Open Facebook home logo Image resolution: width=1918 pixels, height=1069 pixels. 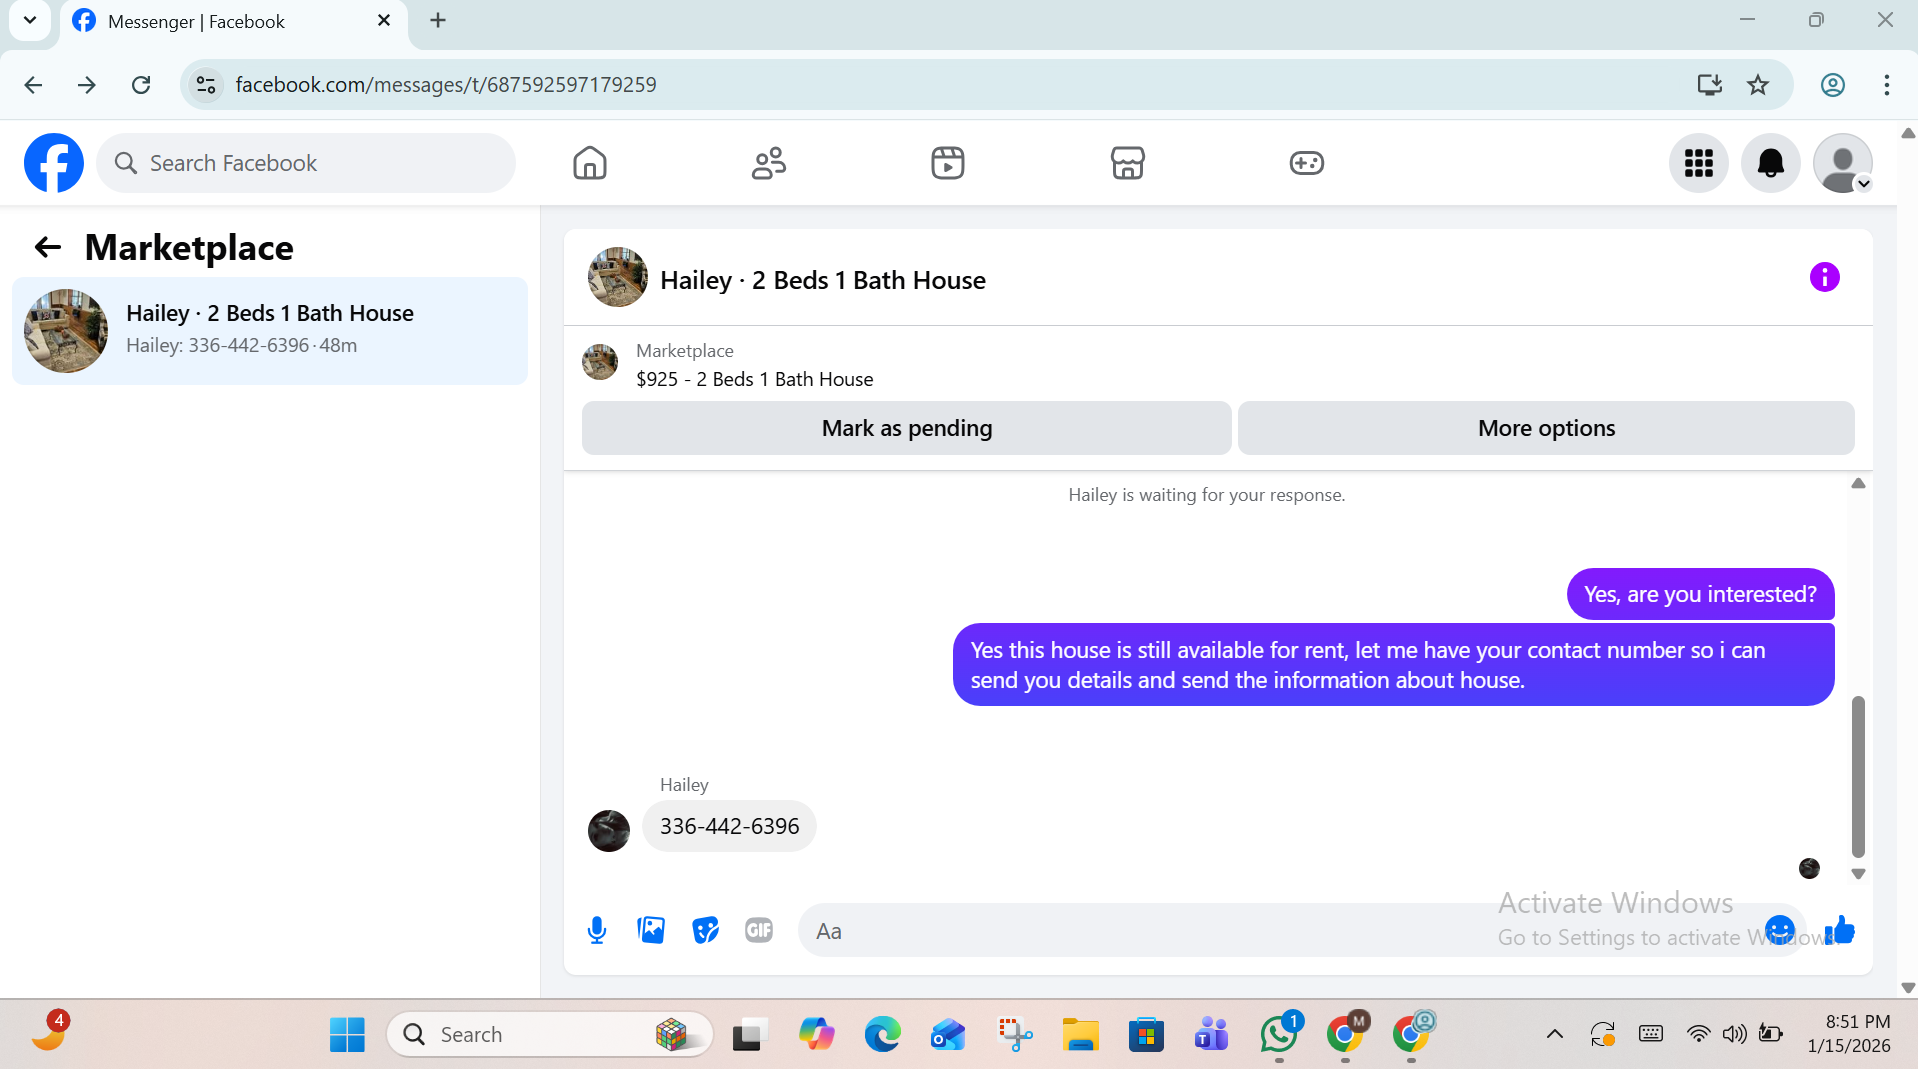click(x=54, y=163)
